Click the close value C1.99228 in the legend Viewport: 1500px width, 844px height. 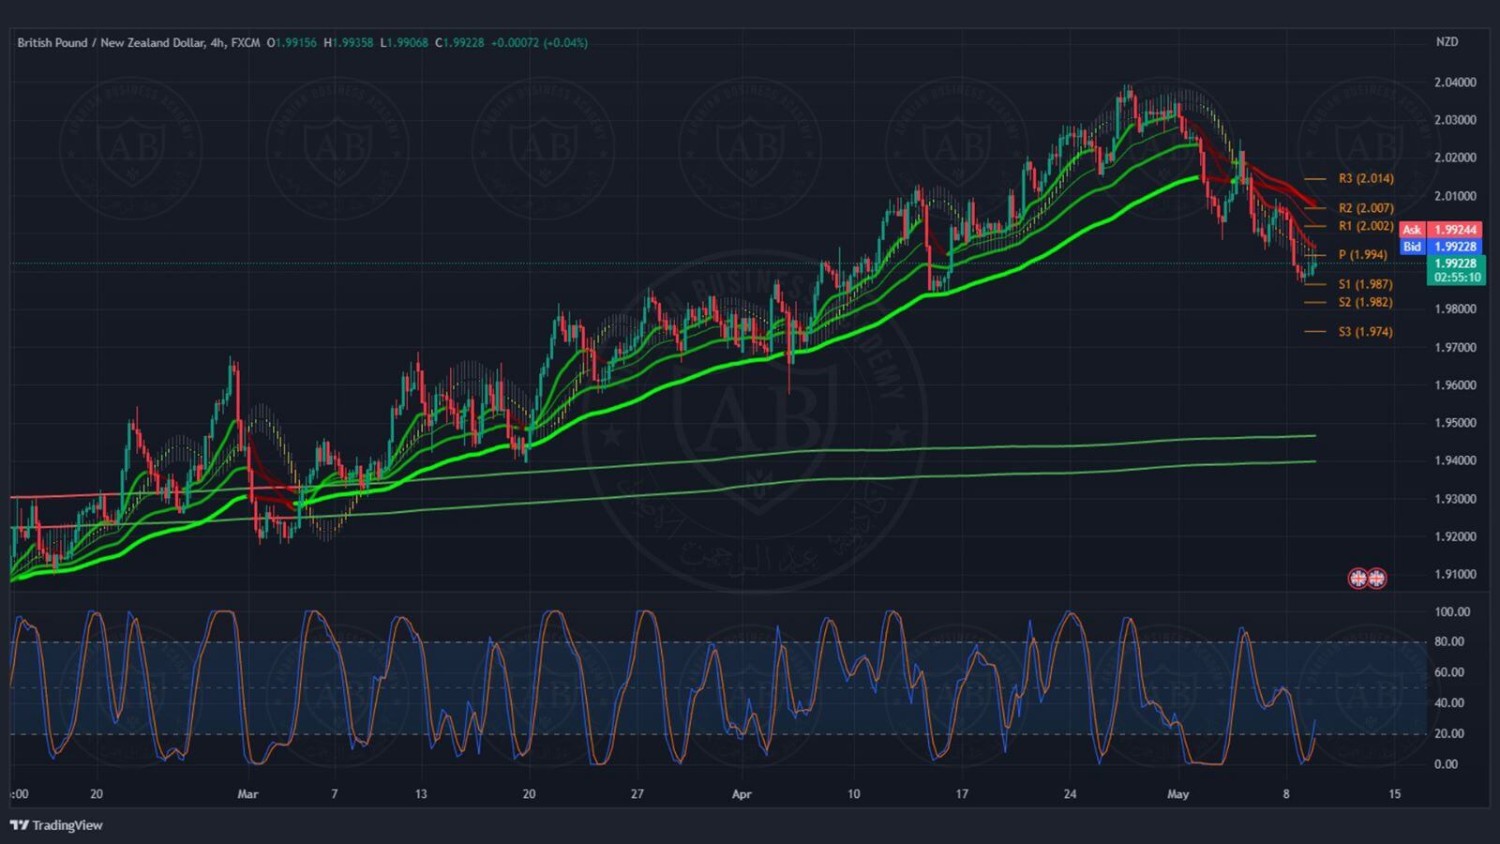click(x=460, y=43)
